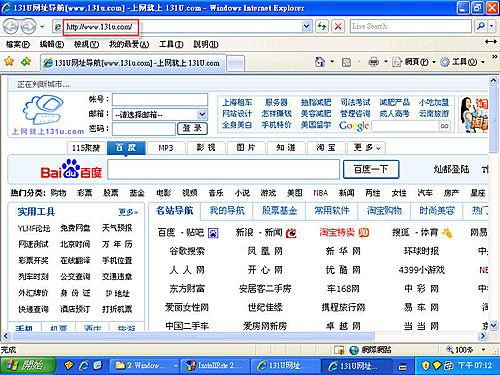Click the Add to Favorites star-plus icon

click(26, 61)
